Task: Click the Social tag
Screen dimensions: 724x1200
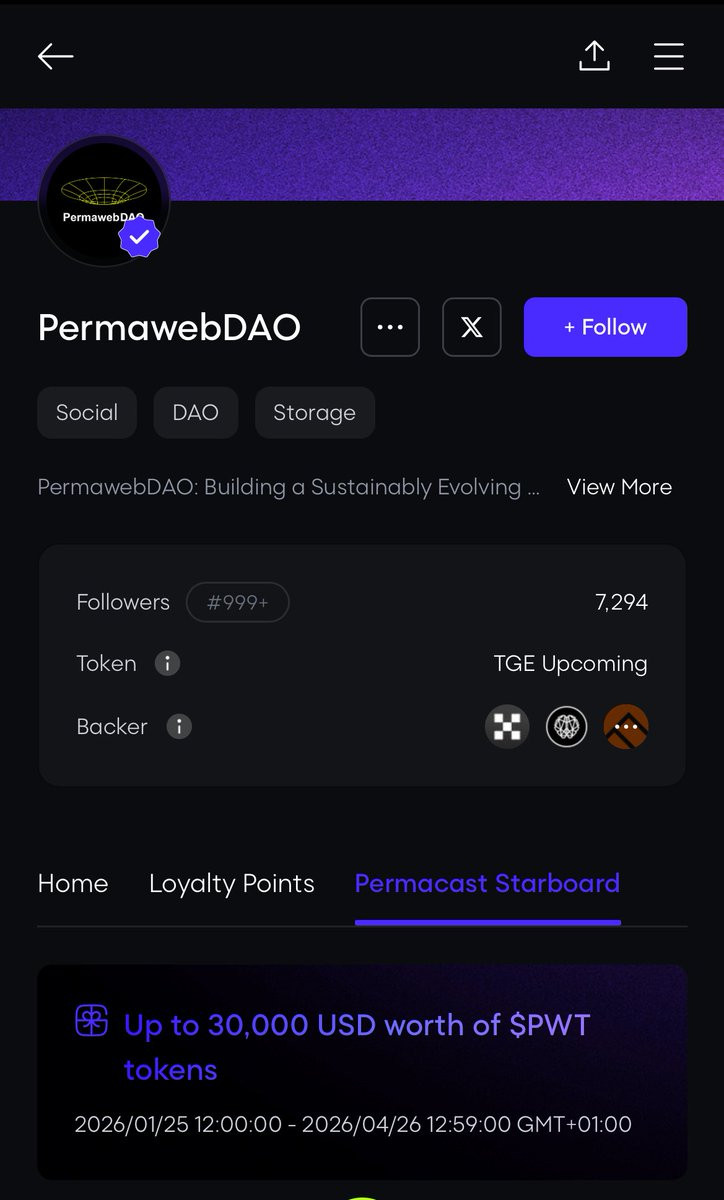Action: point(87,413)
